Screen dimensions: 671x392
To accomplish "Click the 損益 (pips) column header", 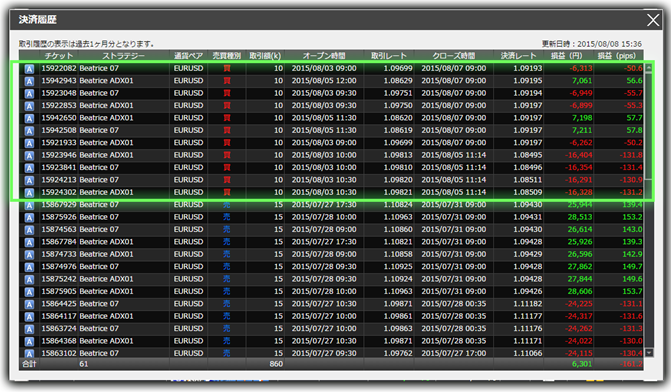I will click(617, 56).
